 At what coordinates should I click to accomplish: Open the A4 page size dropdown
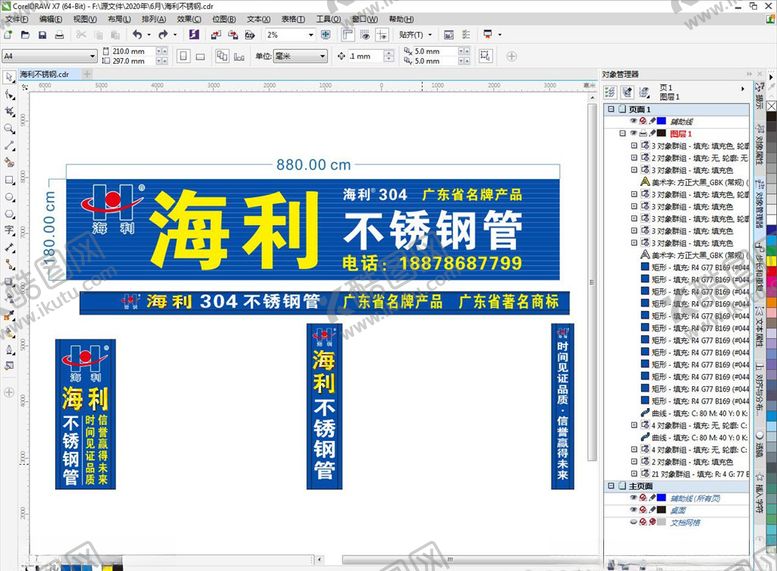click(92, 56)
